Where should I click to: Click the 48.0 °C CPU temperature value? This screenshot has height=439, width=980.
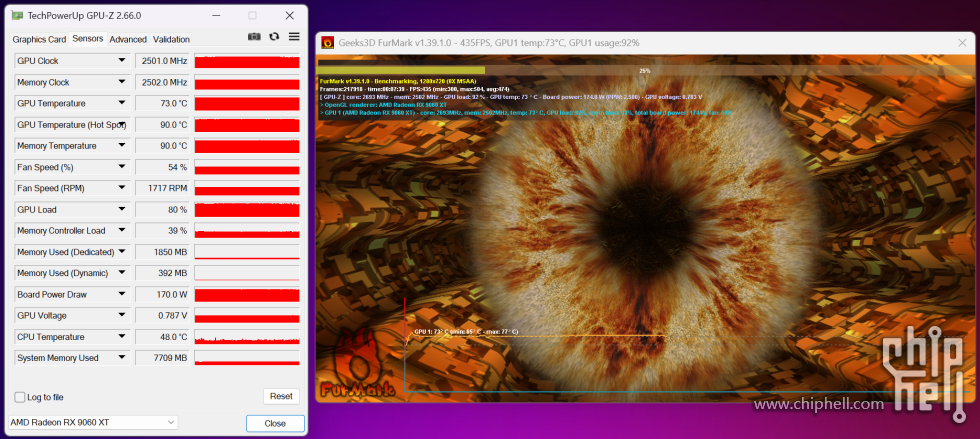[x=162, y=338]
